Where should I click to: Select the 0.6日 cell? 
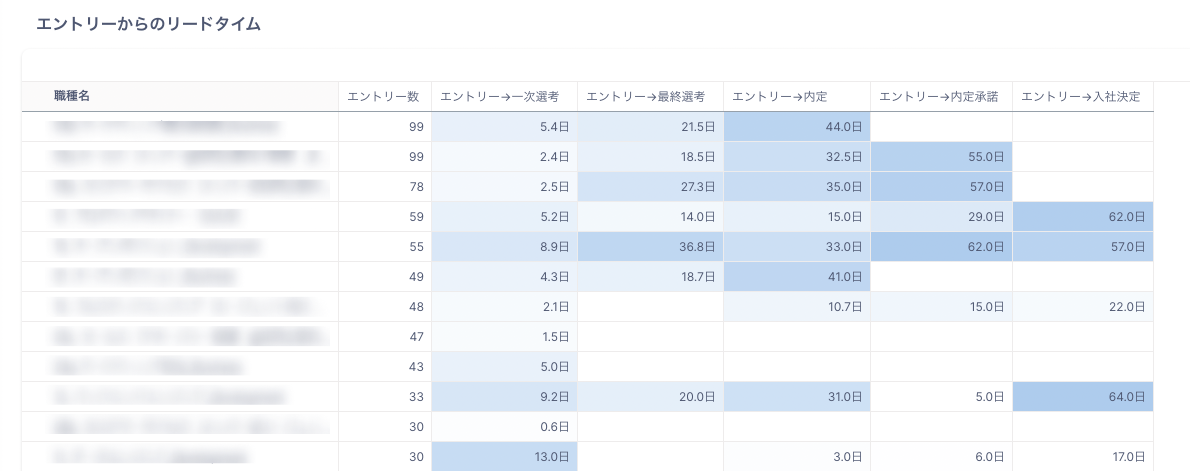pyautogui.click(x=504, y=427)
